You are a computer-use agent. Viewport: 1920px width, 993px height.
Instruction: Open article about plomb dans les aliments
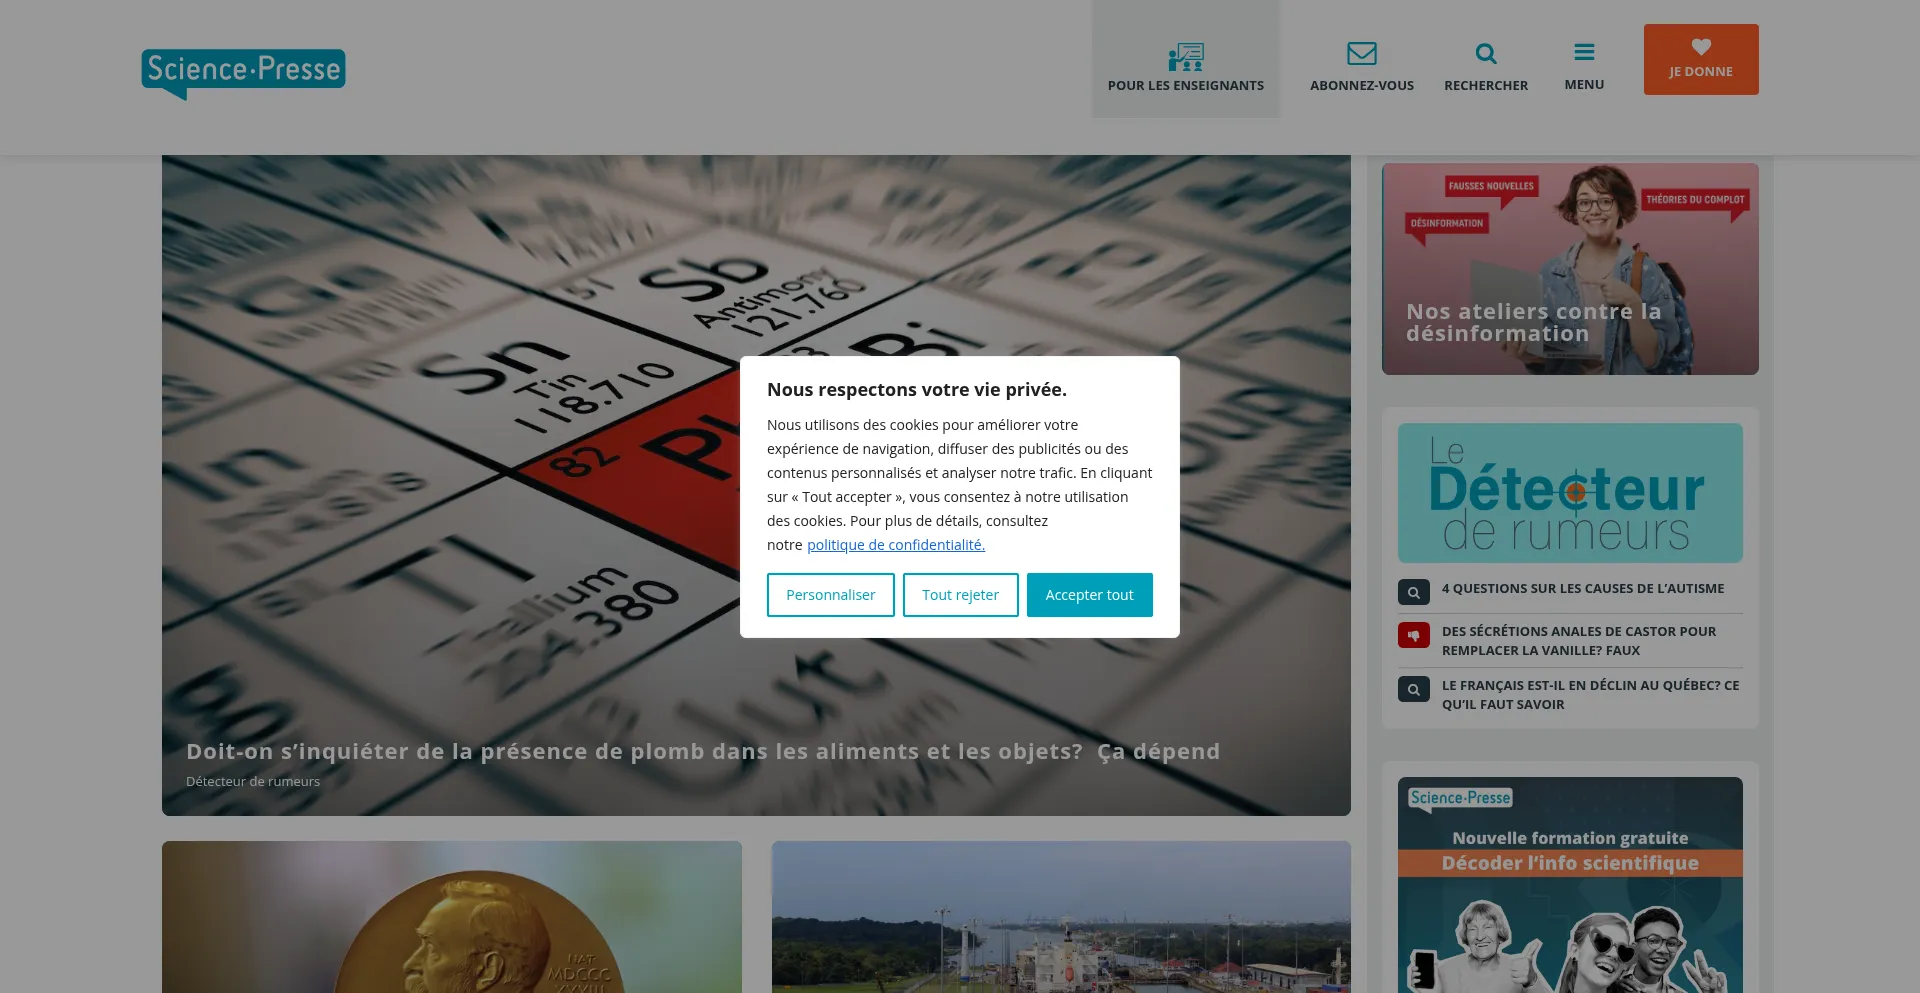702,752
